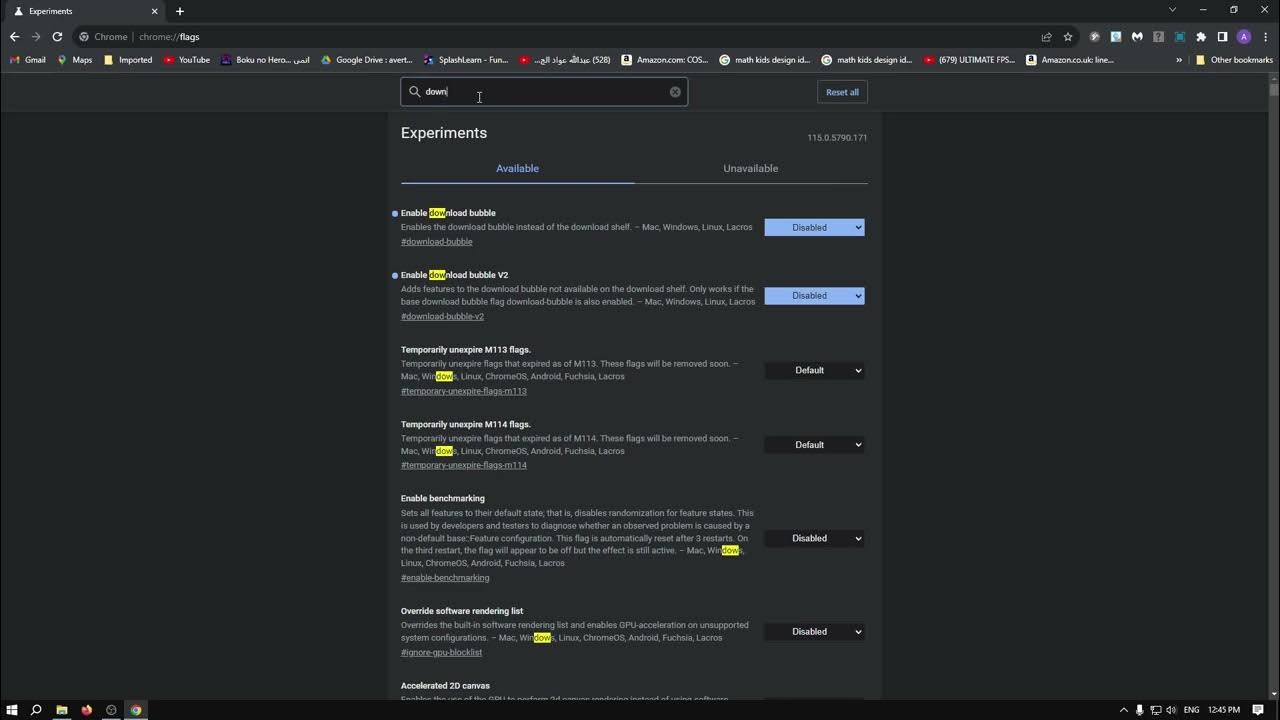This screenshot has width=1280, height=720.
Task: Open File Explorer from the taskbar
Action: coord(62,710)
